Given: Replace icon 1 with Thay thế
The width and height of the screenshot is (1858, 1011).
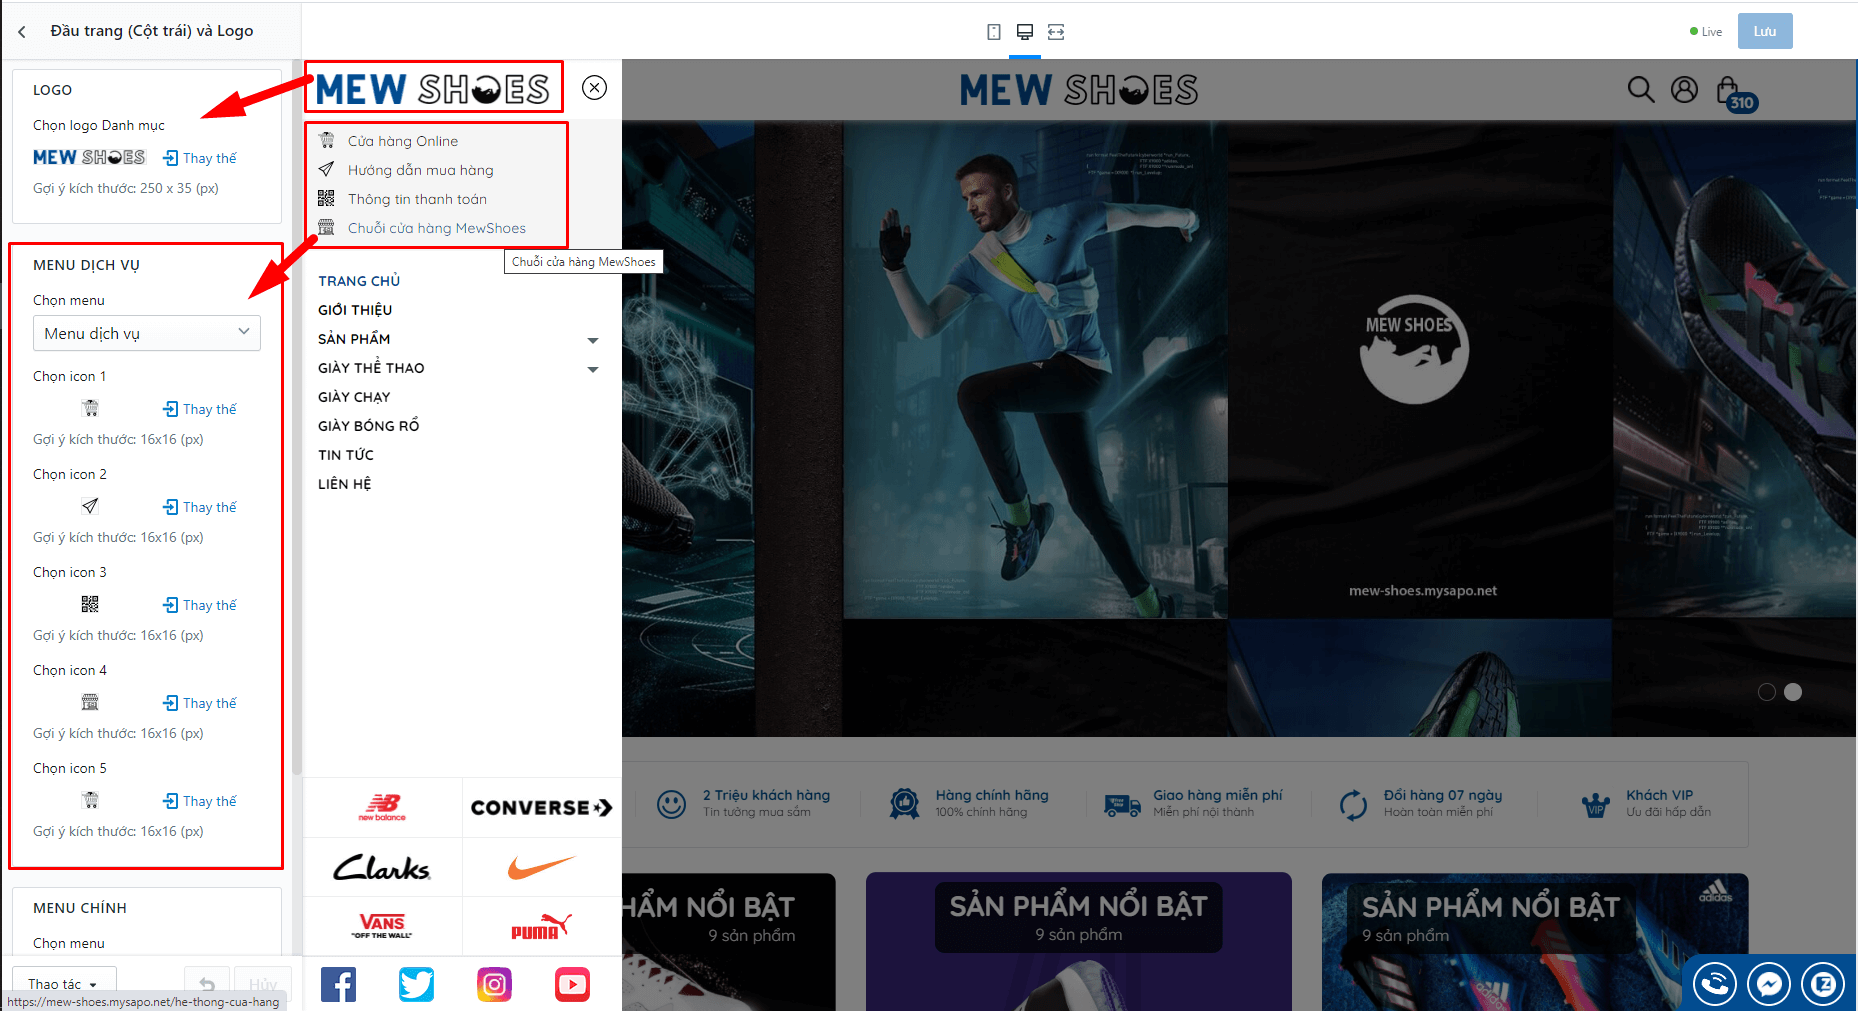Looking at the screenshot, I should click(200, 409).
